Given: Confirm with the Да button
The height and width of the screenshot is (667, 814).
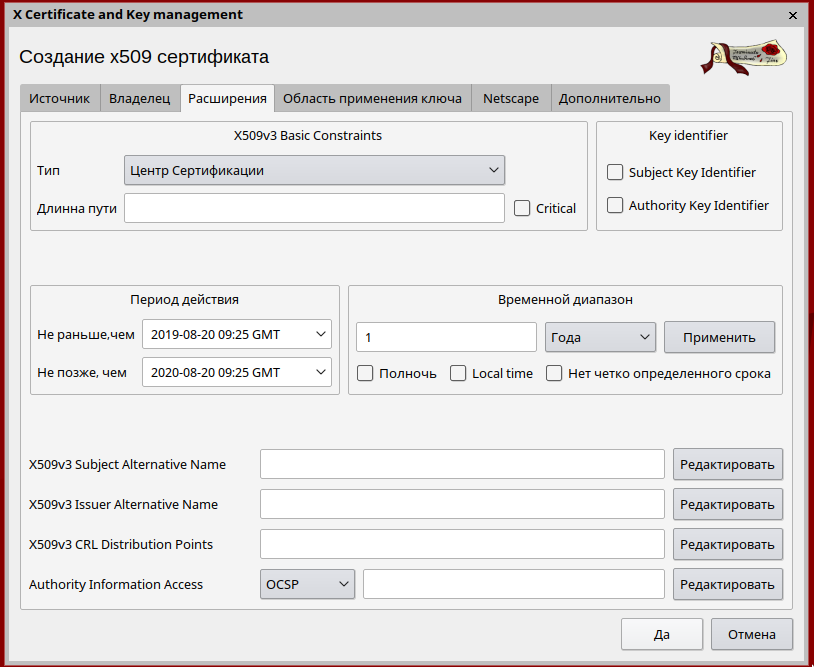Looking at the screenshot, I should pyautogui.click(x=661, y=634).
